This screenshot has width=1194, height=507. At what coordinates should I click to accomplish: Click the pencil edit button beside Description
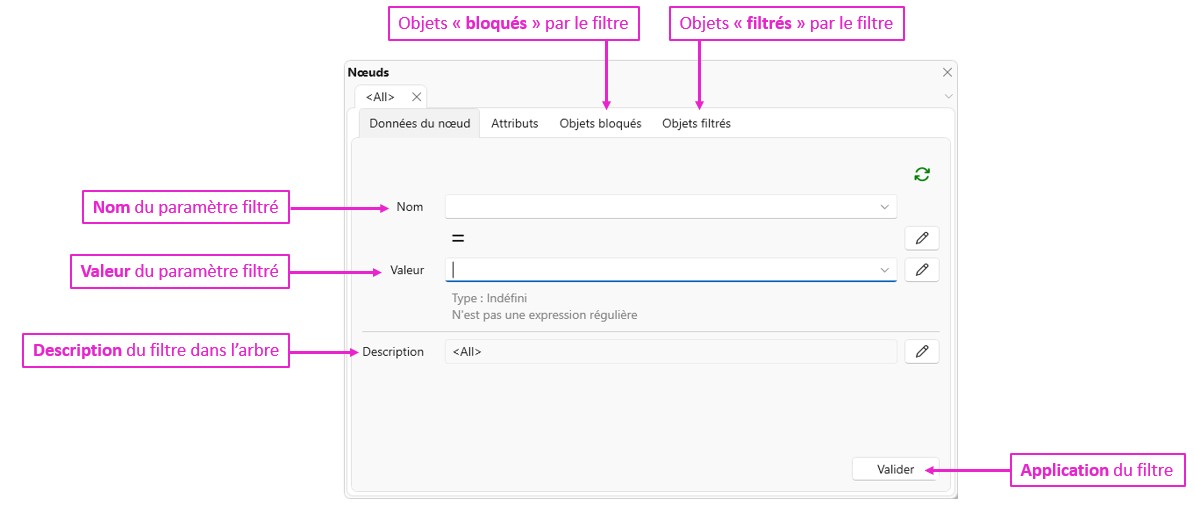(x=922, y=352)
